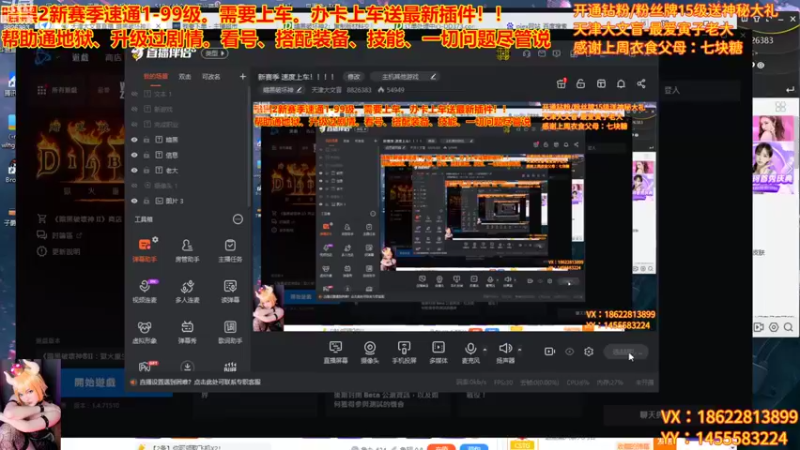The height and width of the screenshot is (450, 800).
Task: Switch to the 双击 scene tab
Action: click(x=185, y=77)
